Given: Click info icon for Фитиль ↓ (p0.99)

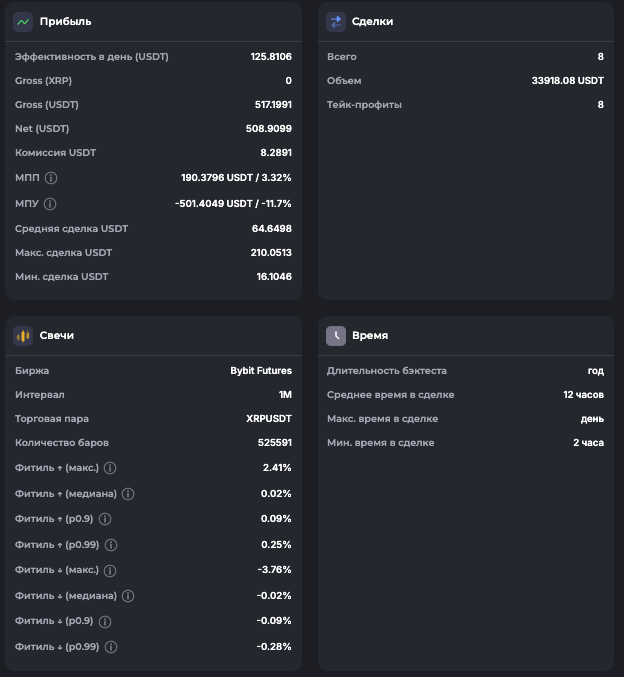Looking at the screenshot, I should click(111, 647).
